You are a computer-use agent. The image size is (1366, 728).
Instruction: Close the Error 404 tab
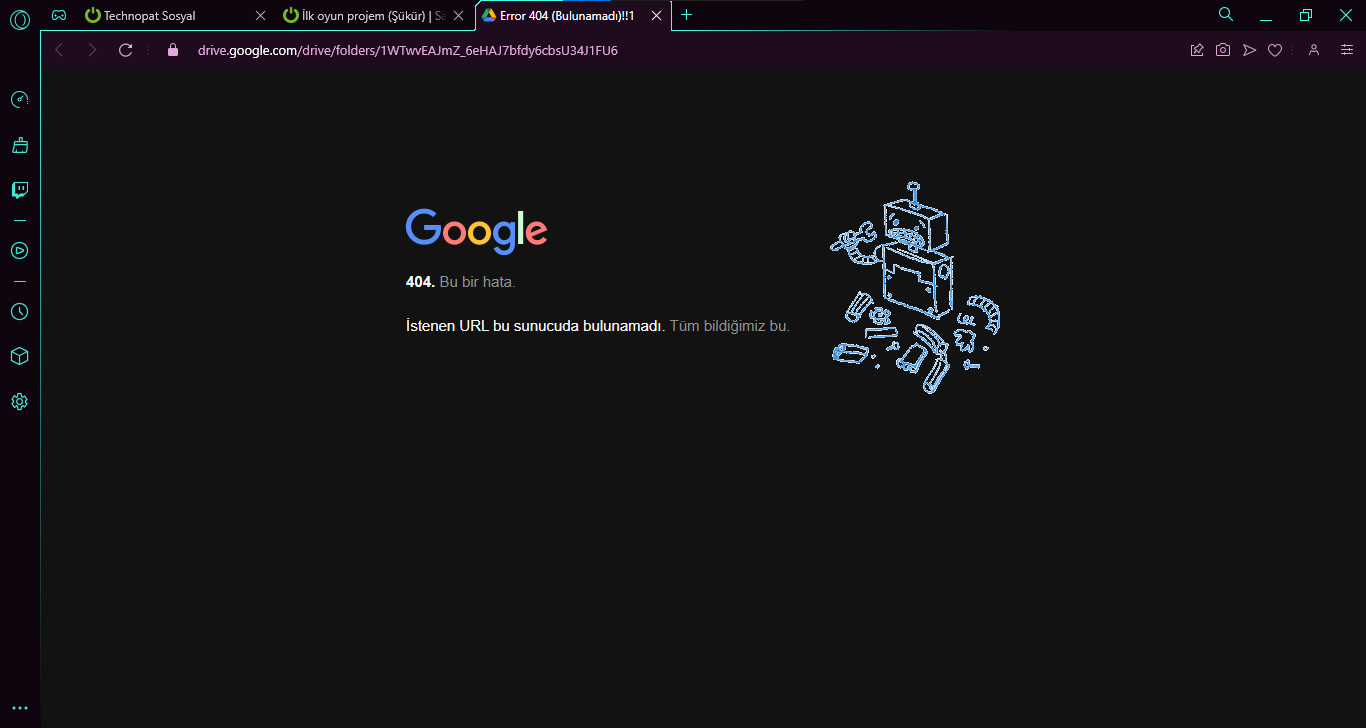[657, 16]
